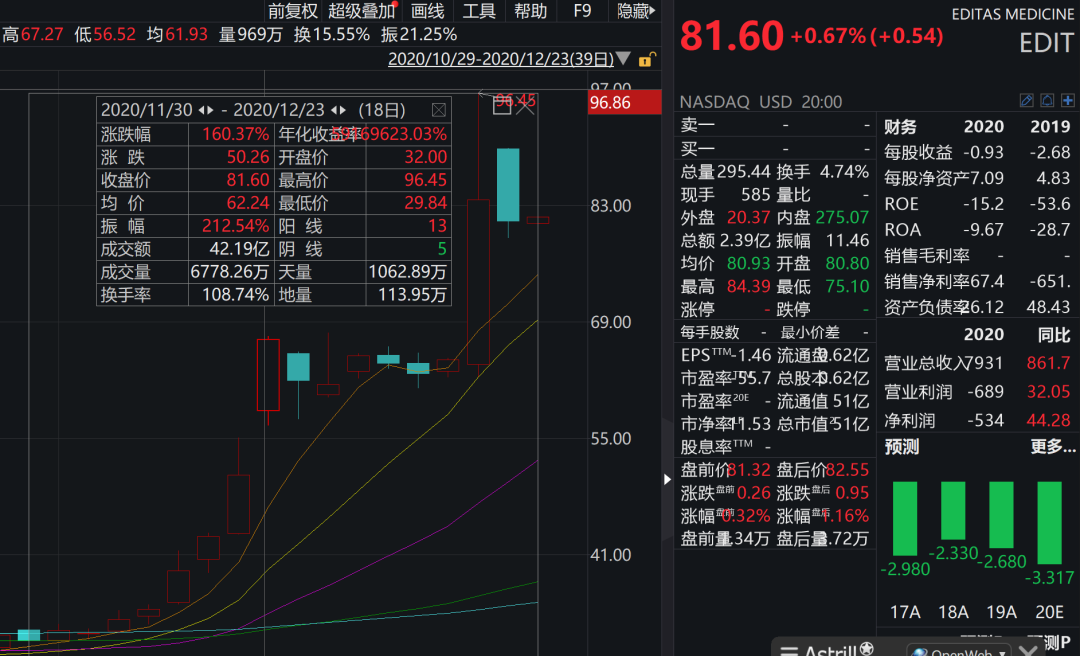Toggle the yellow lock icon

click(x=646, y=60)
